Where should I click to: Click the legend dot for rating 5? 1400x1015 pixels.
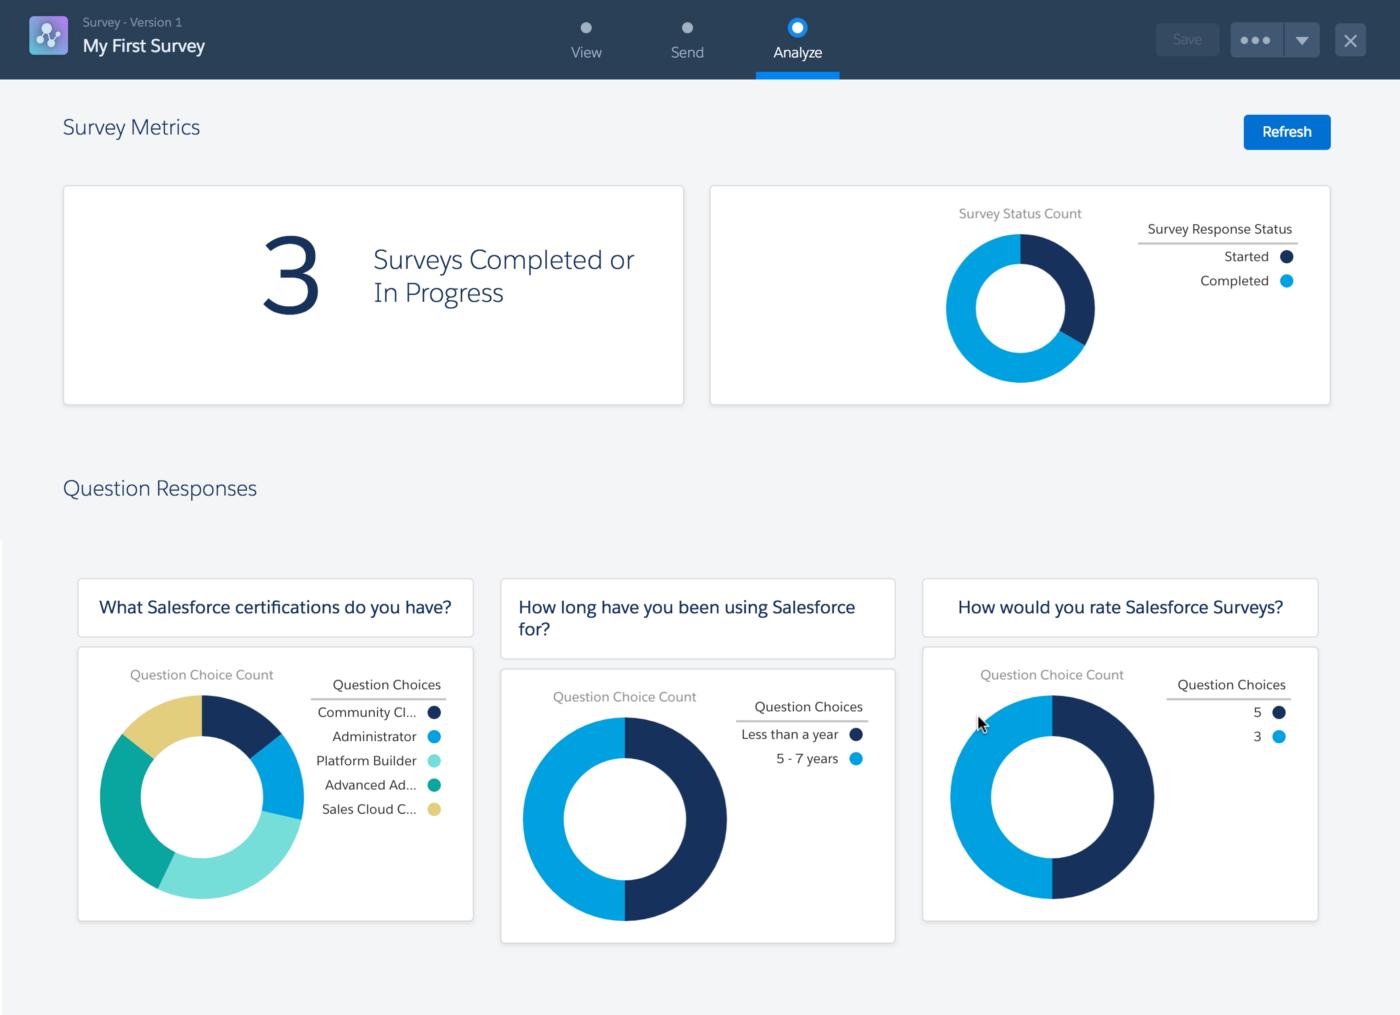point(1279,712)
